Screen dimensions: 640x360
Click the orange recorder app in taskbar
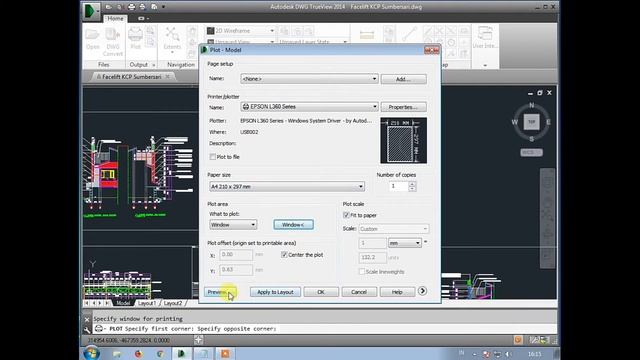pos(225,353)
